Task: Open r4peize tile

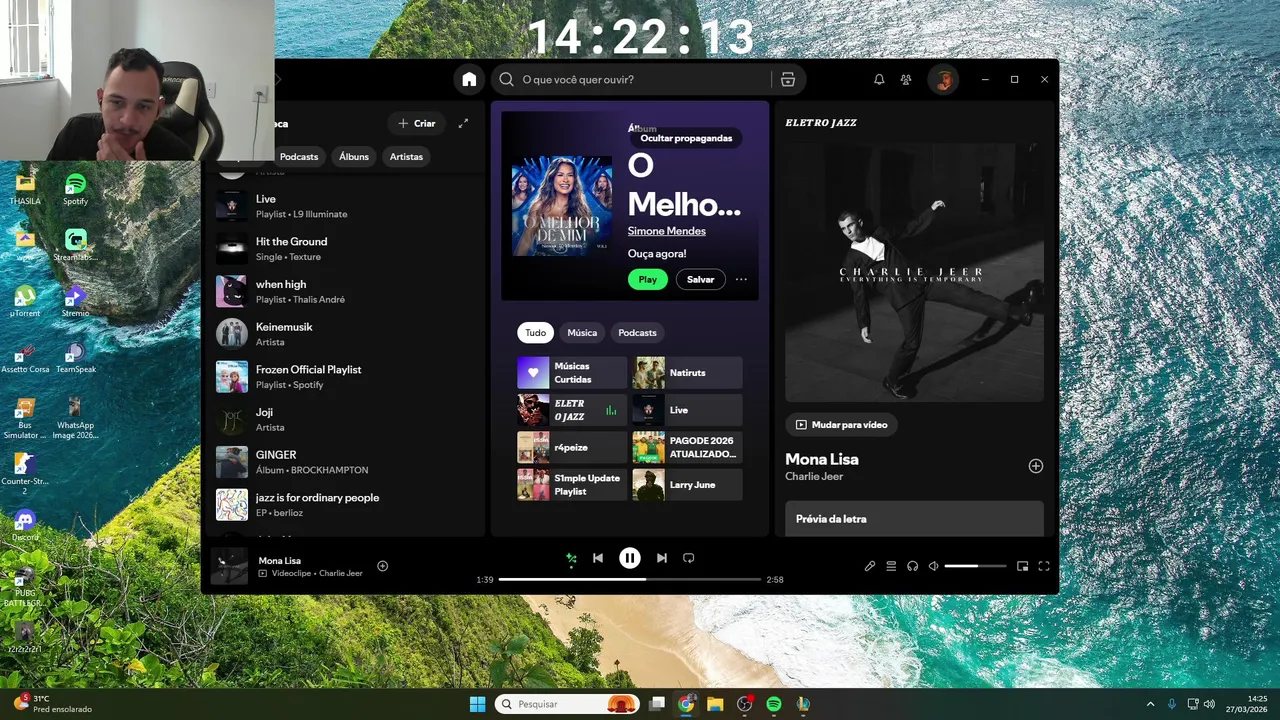Action: 572,447
